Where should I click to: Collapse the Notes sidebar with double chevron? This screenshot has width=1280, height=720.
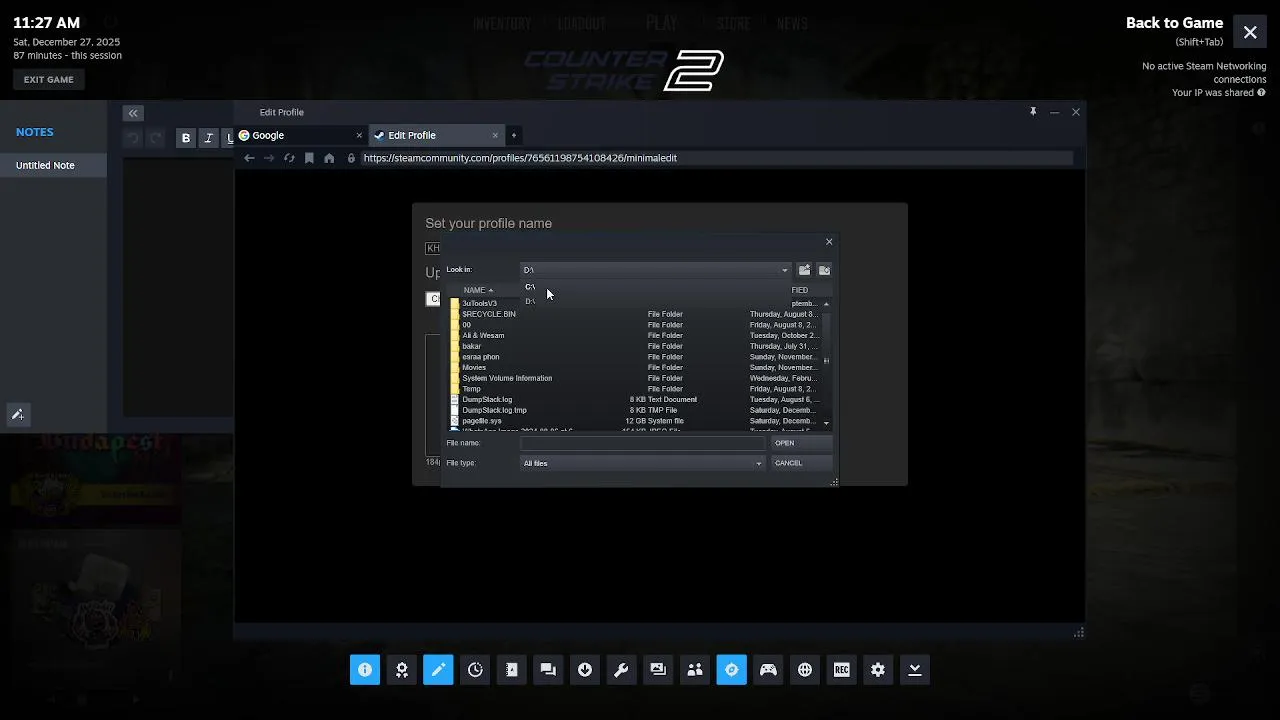tap(133, 113)
